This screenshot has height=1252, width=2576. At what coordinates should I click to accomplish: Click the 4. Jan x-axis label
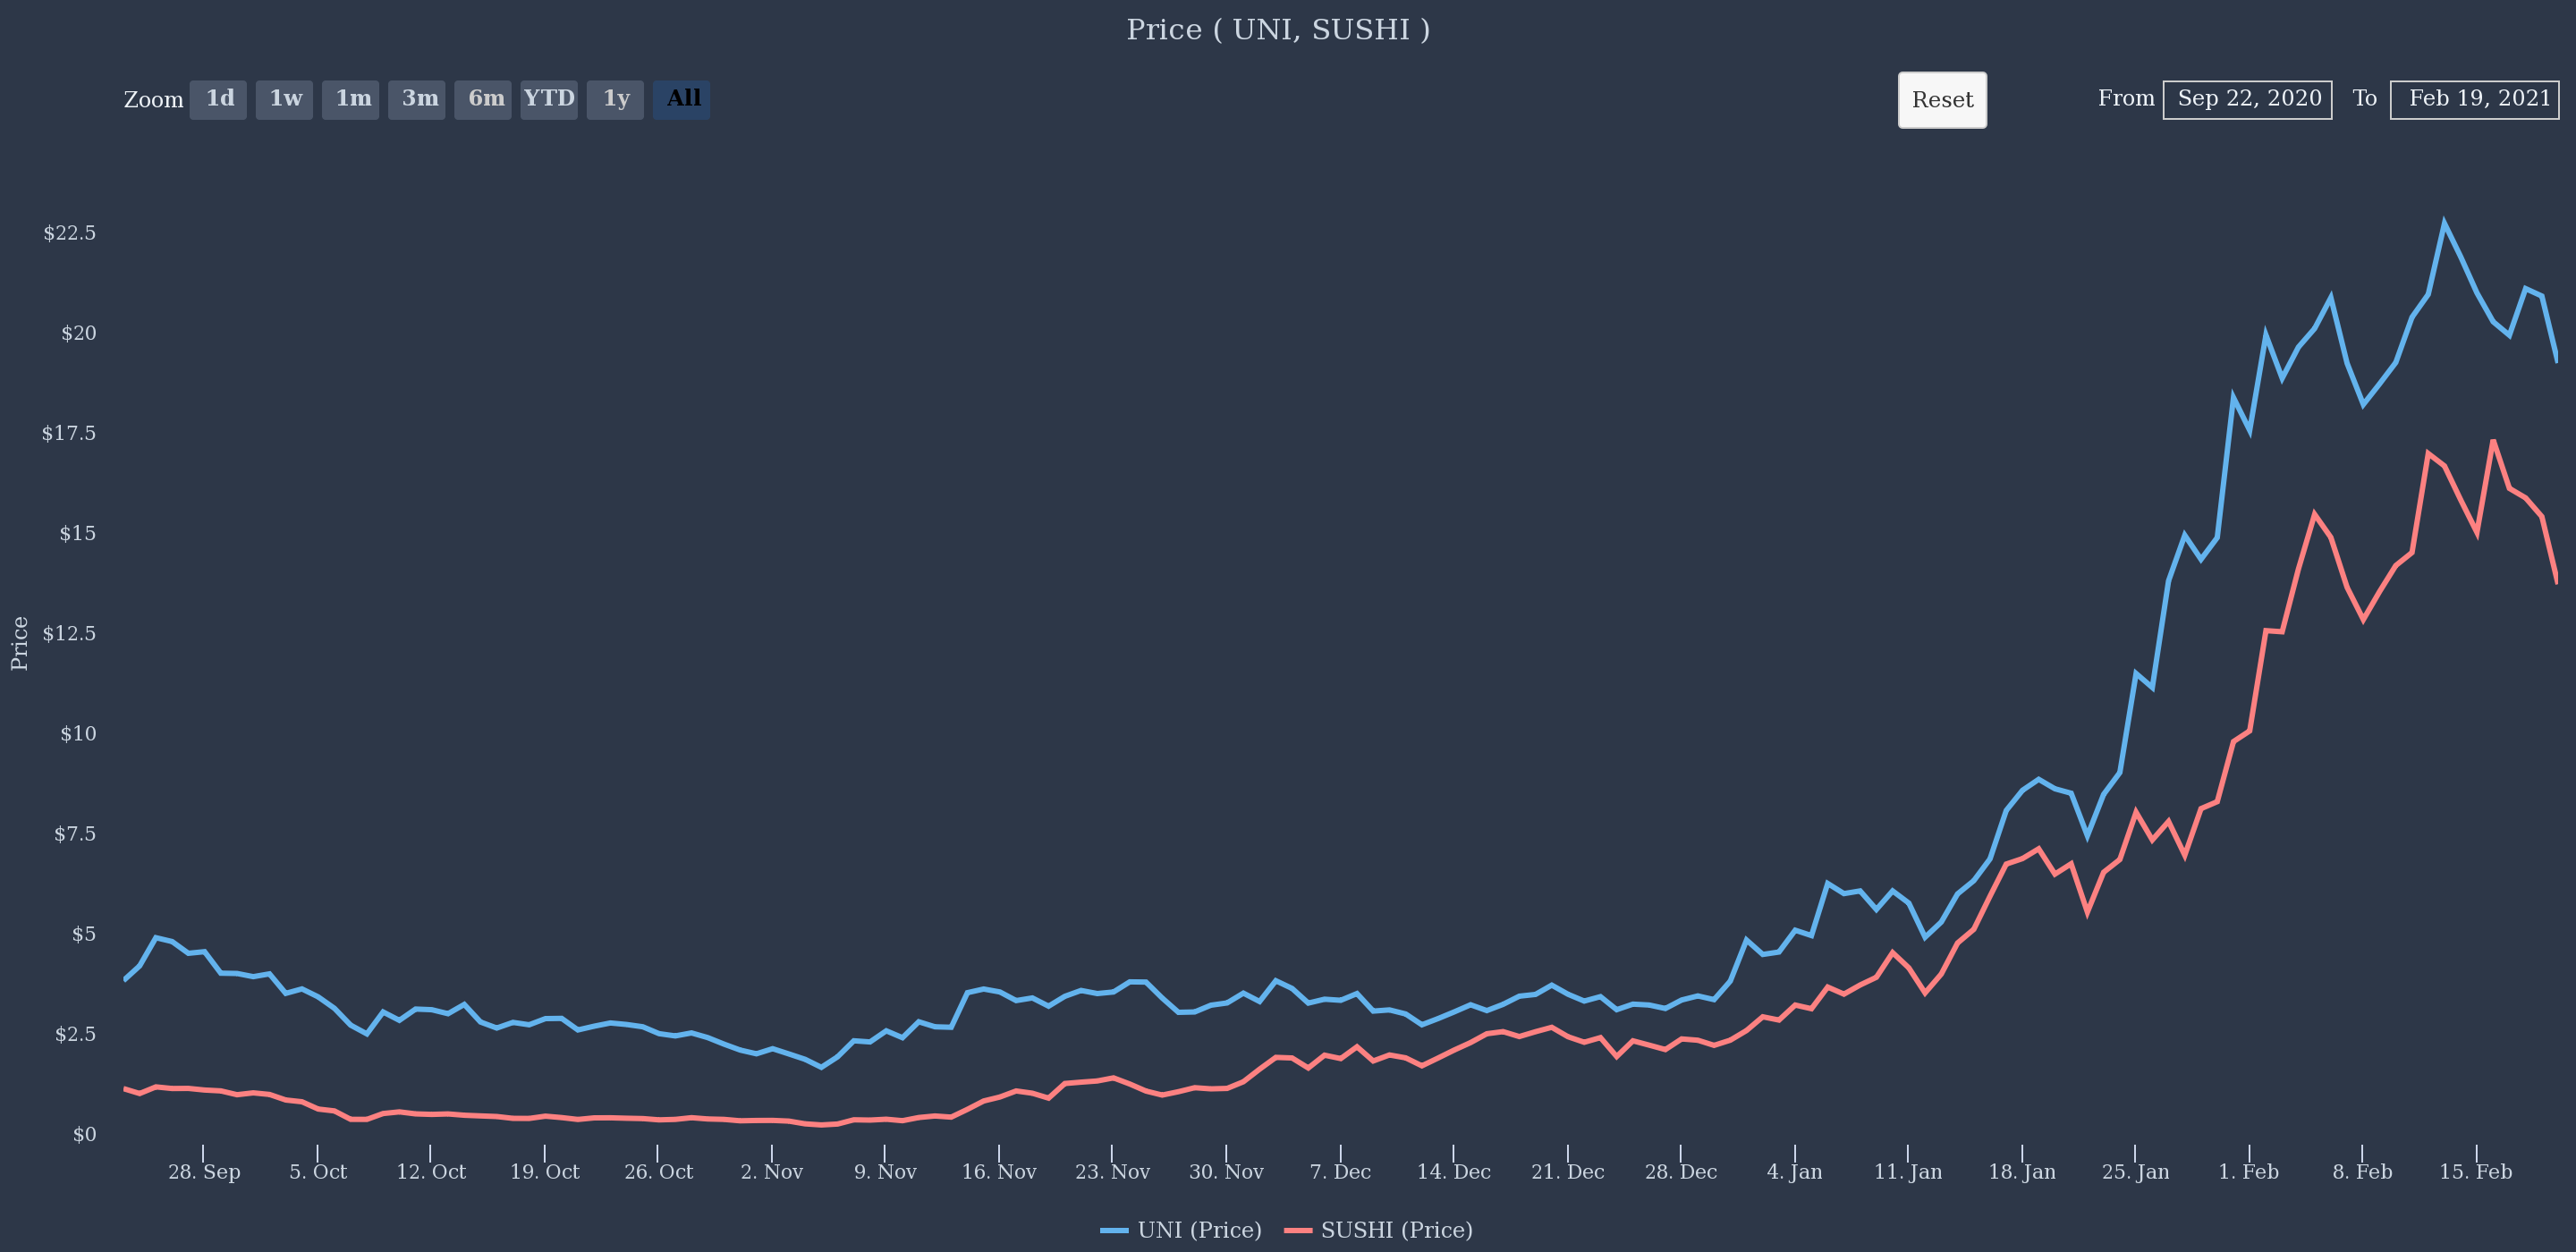[x=1794, y=1172]
